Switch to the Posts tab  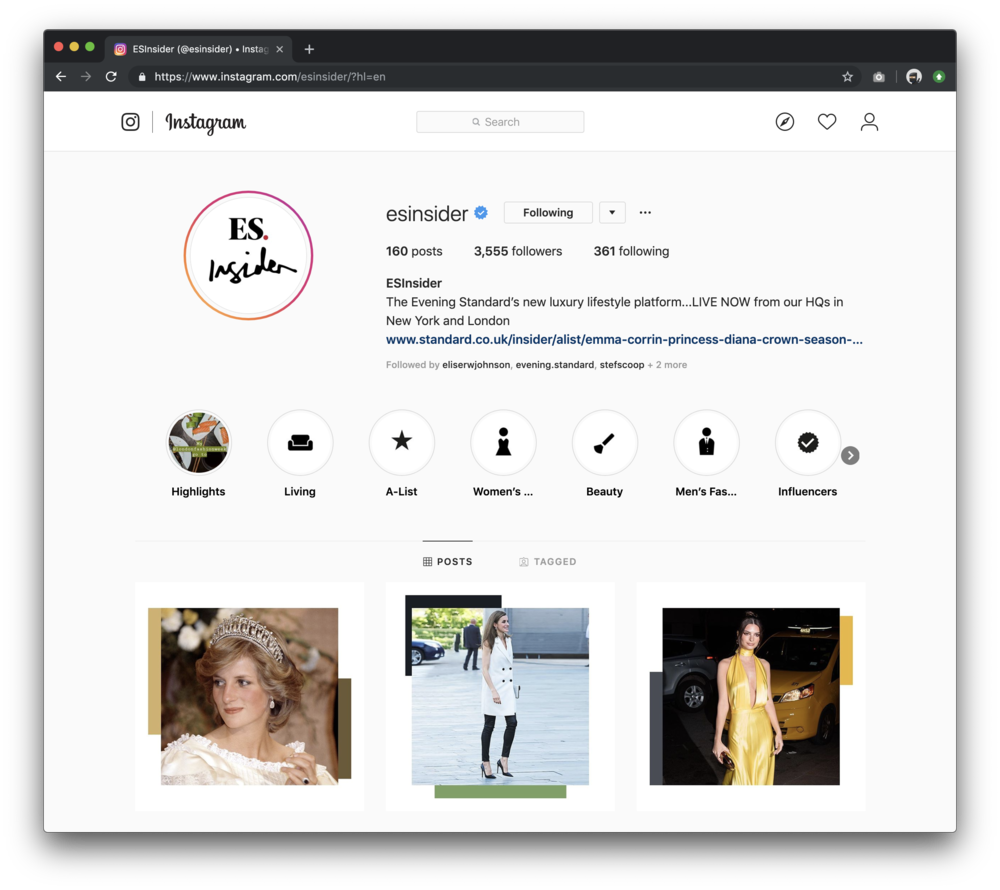[448, 561]
